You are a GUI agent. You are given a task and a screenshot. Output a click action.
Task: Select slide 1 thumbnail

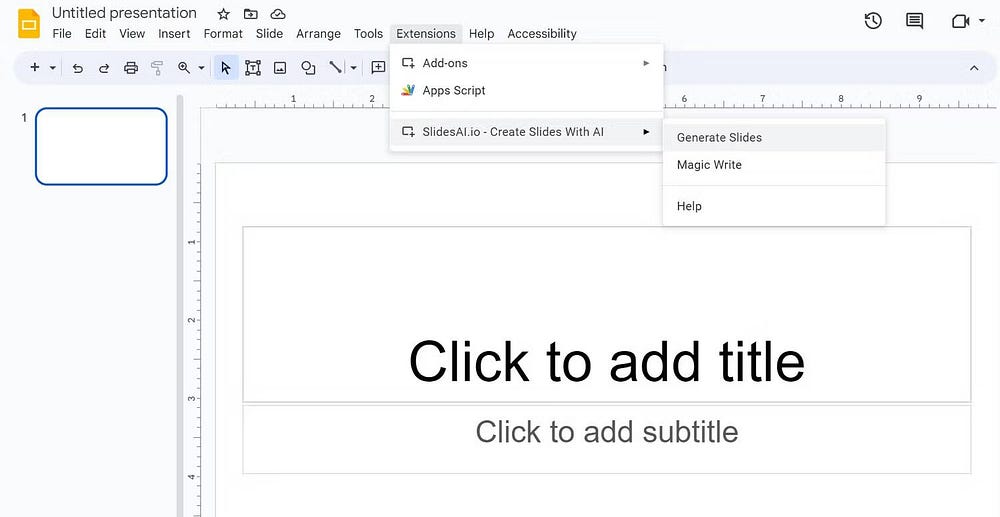click(x=101, y=146)
